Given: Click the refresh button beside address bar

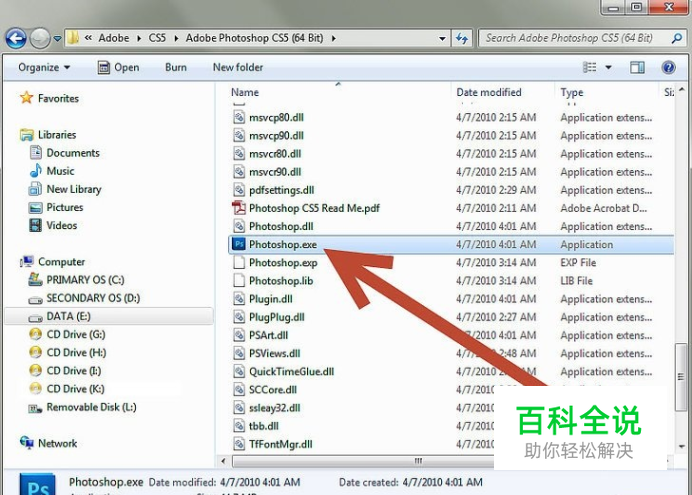Looking at the screenshot, I should point(462,38).
